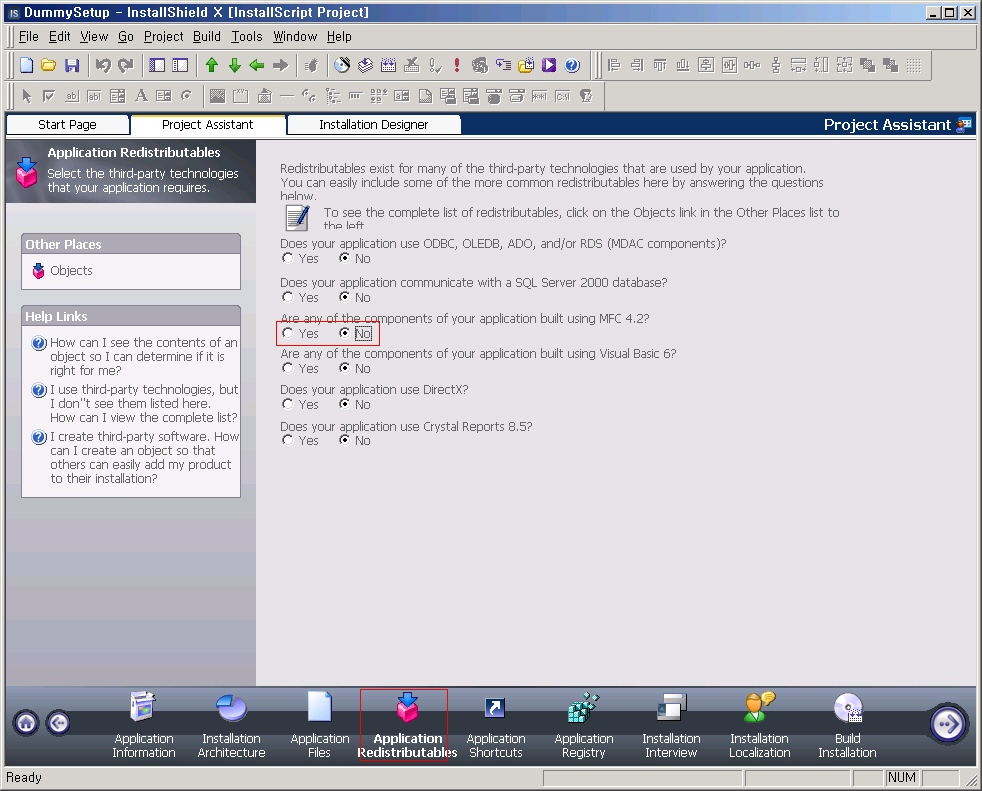Open the Help menu
Viewport: 982px width, 791px height.
point(339,36)
